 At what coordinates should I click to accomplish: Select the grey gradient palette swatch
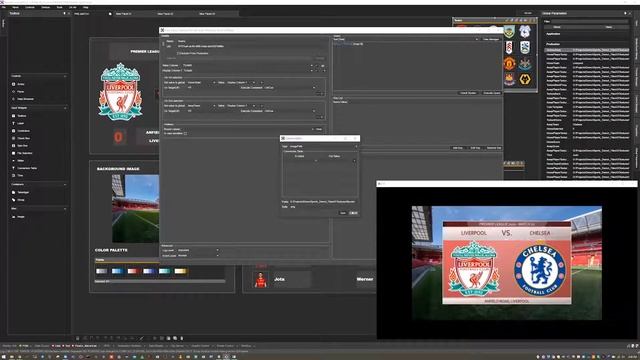pos(101,271)
